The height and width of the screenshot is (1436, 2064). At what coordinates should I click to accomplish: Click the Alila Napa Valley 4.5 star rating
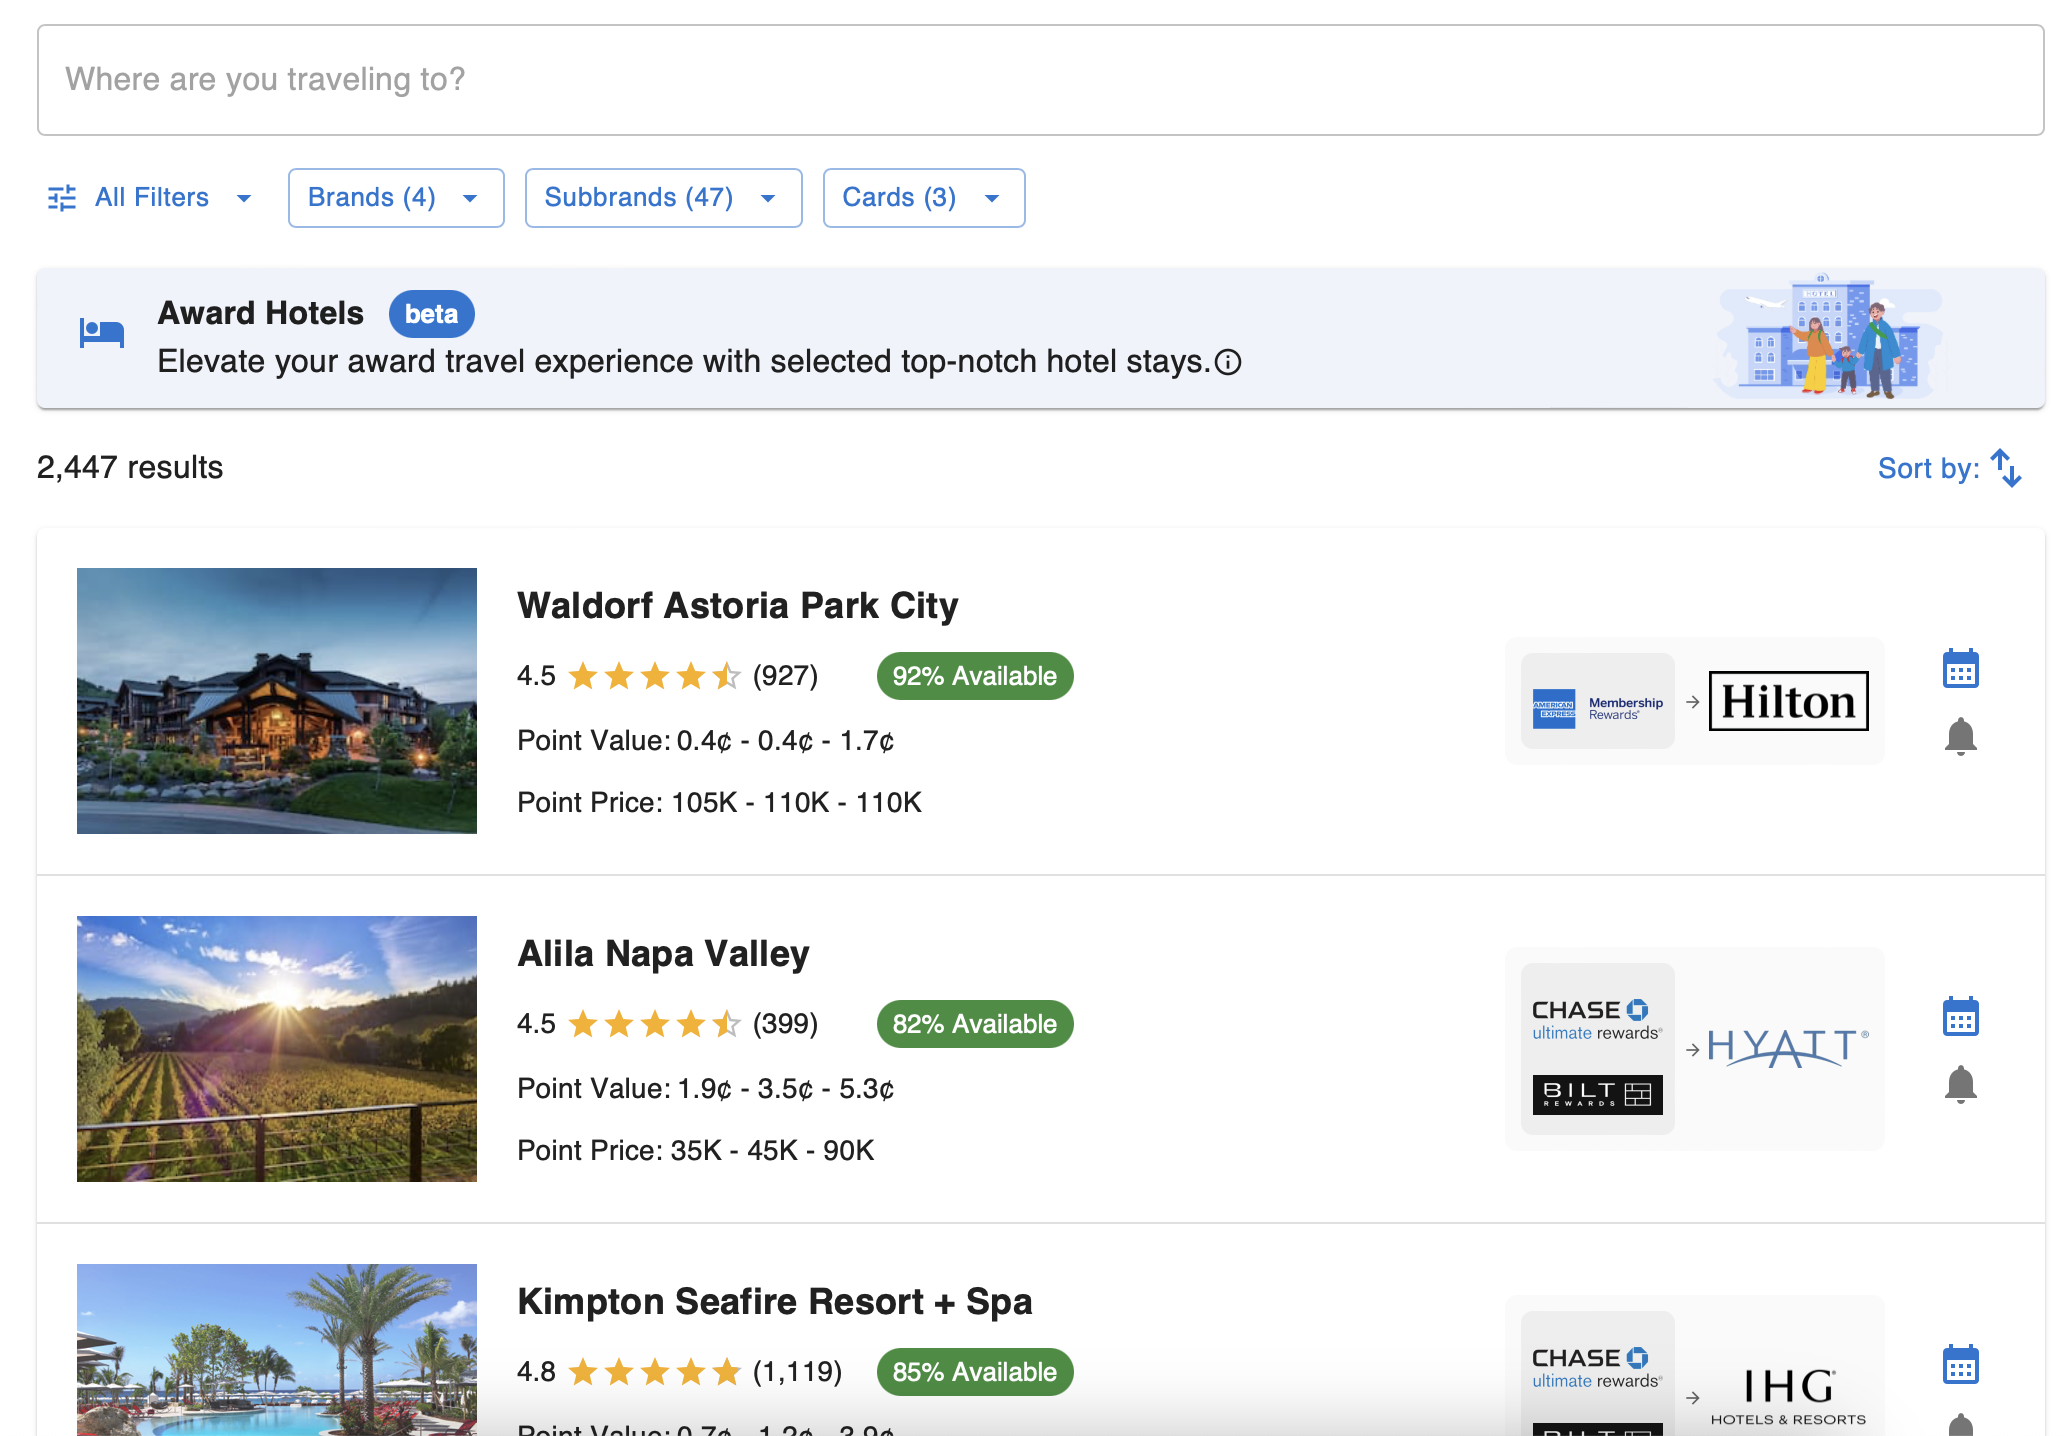point(654,1025)
